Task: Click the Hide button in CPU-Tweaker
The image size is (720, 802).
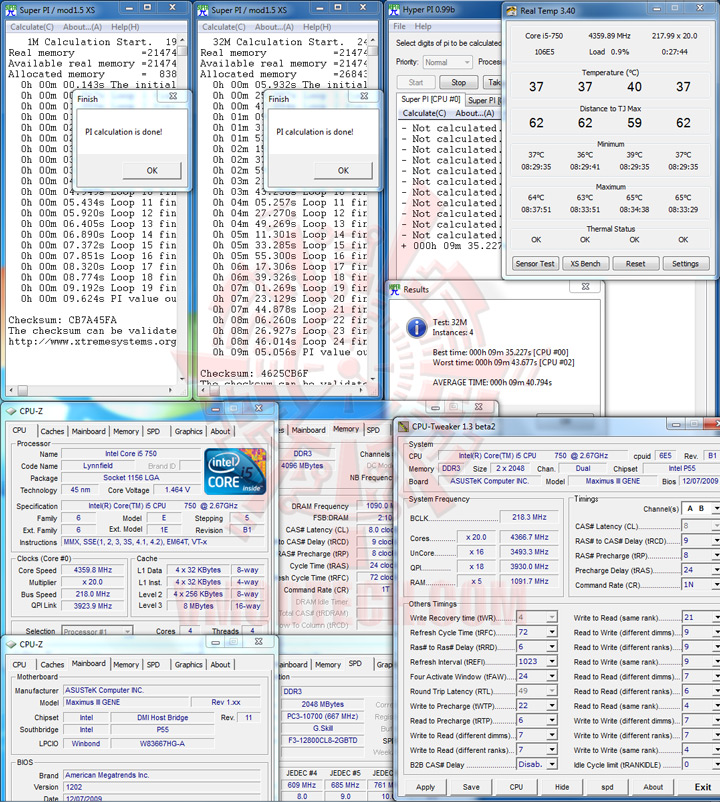Action: (562, 787)
